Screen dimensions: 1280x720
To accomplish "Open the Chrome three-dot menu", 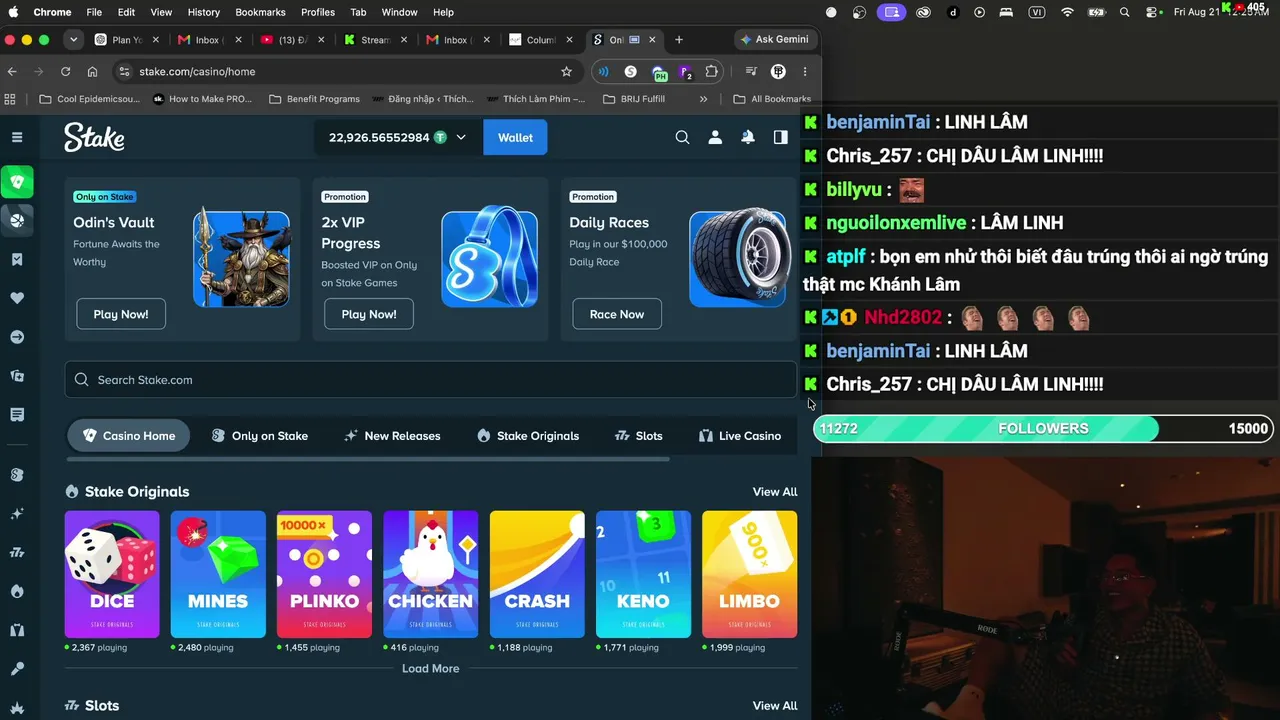I will tap(805, 71).
